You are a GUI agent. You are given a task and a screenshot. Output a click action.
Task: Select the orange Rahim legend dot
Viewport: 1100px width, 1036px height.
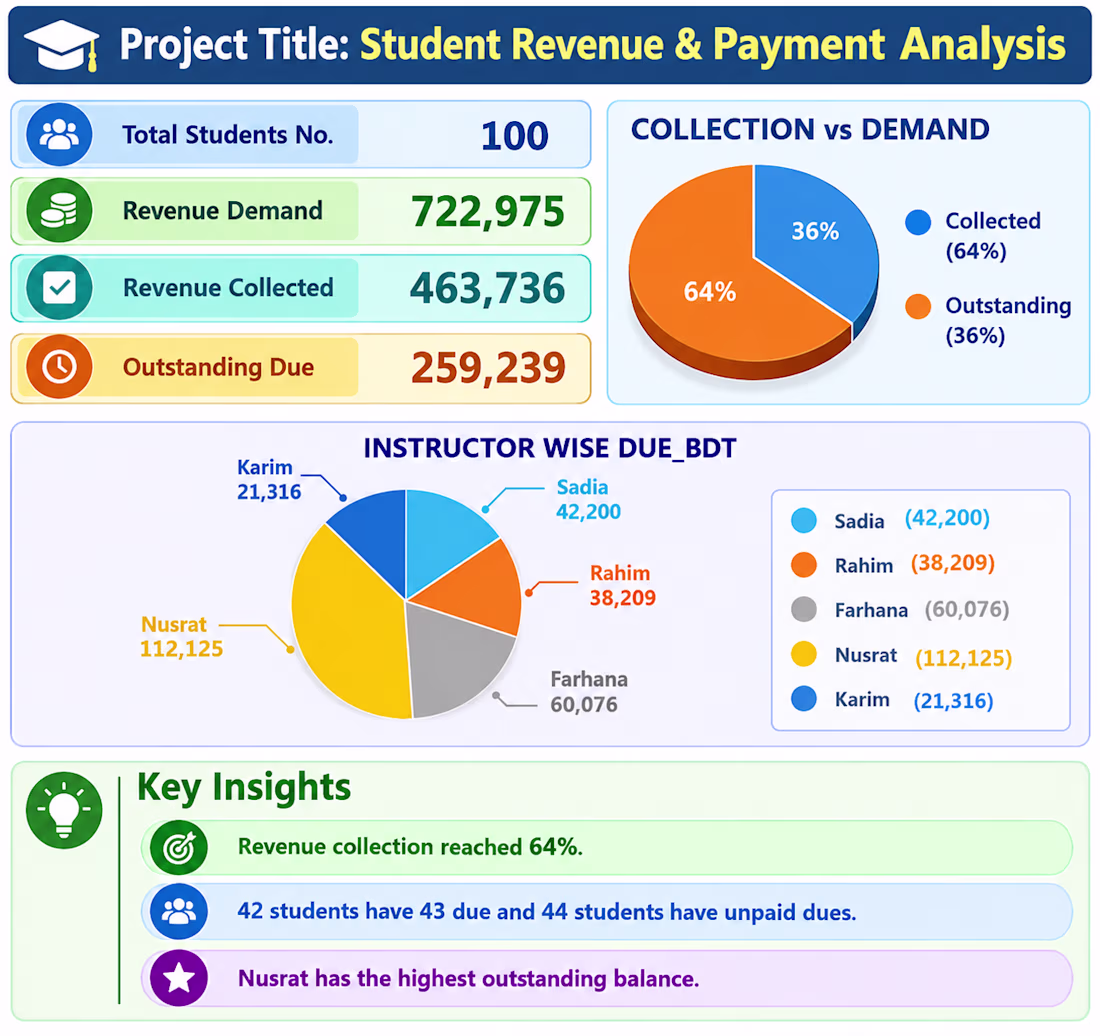[804, 565]
